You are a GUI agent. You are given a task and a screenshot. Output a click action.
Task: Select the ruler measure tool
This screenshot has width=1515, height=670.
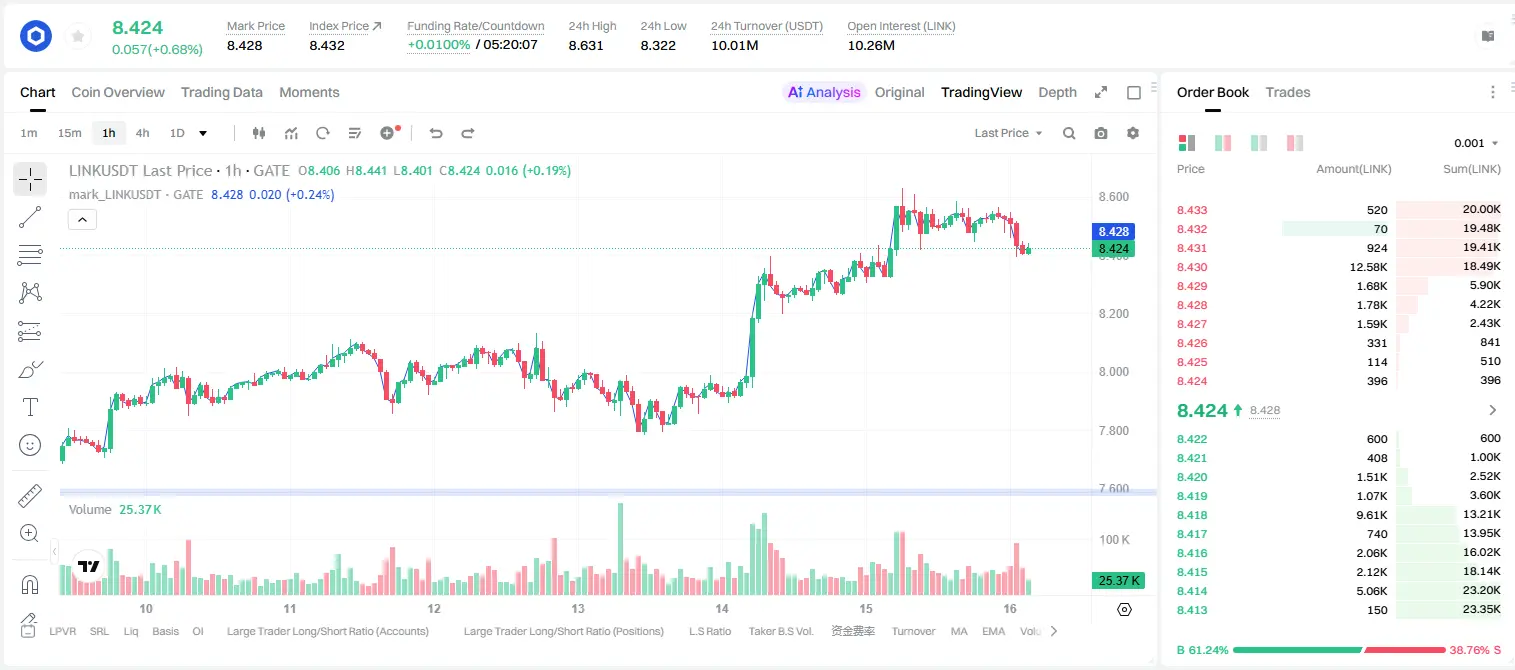point(30,495)
